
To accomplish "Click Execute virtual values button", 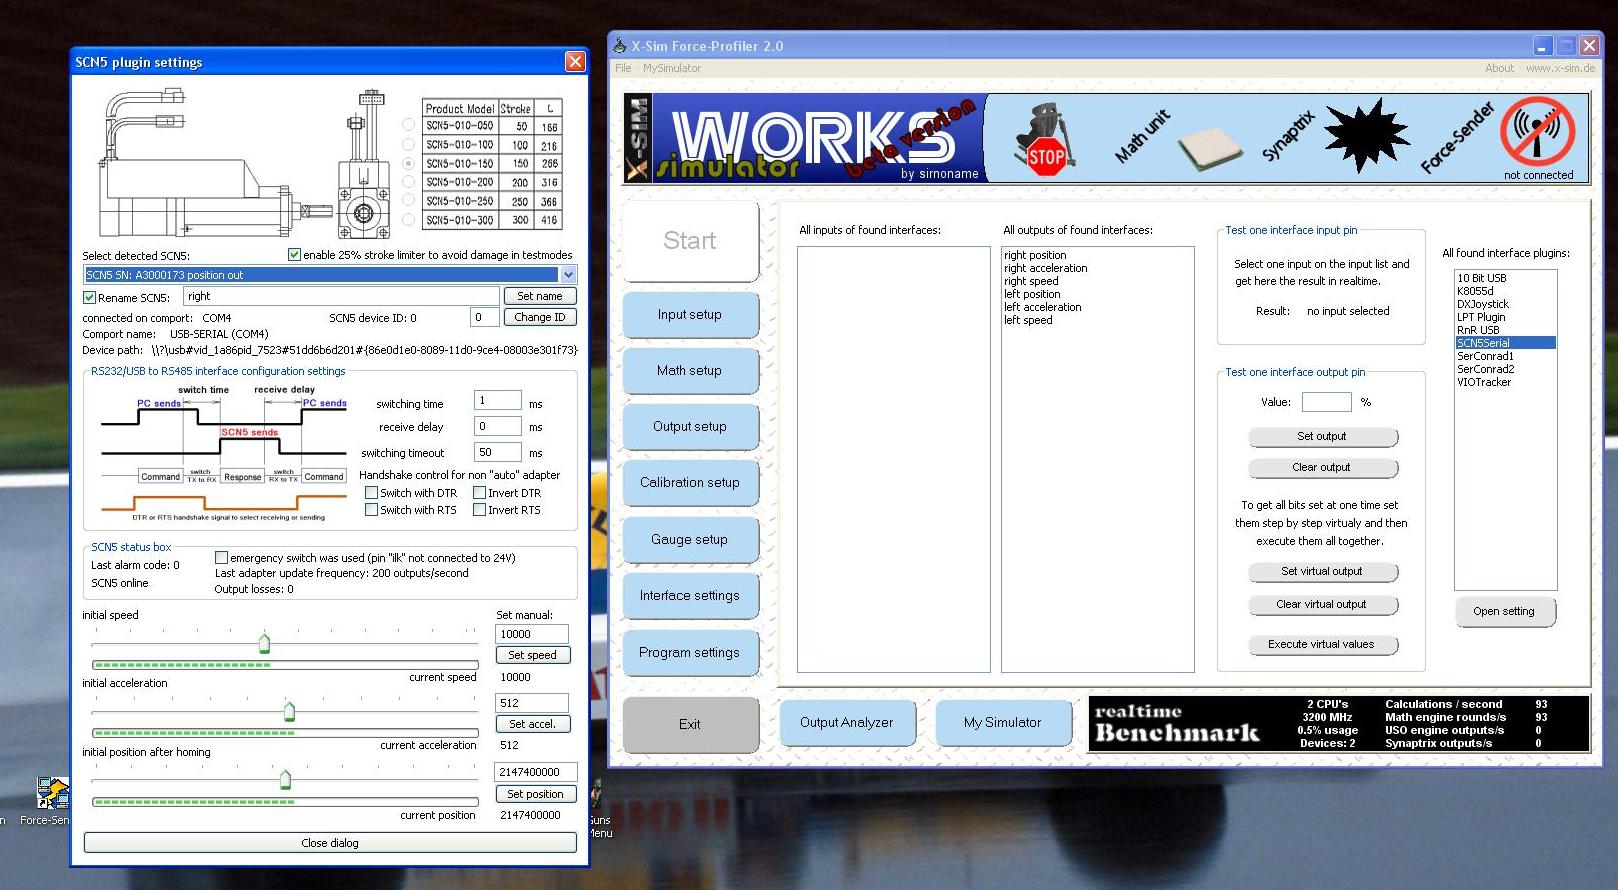I will point(1322,645).
